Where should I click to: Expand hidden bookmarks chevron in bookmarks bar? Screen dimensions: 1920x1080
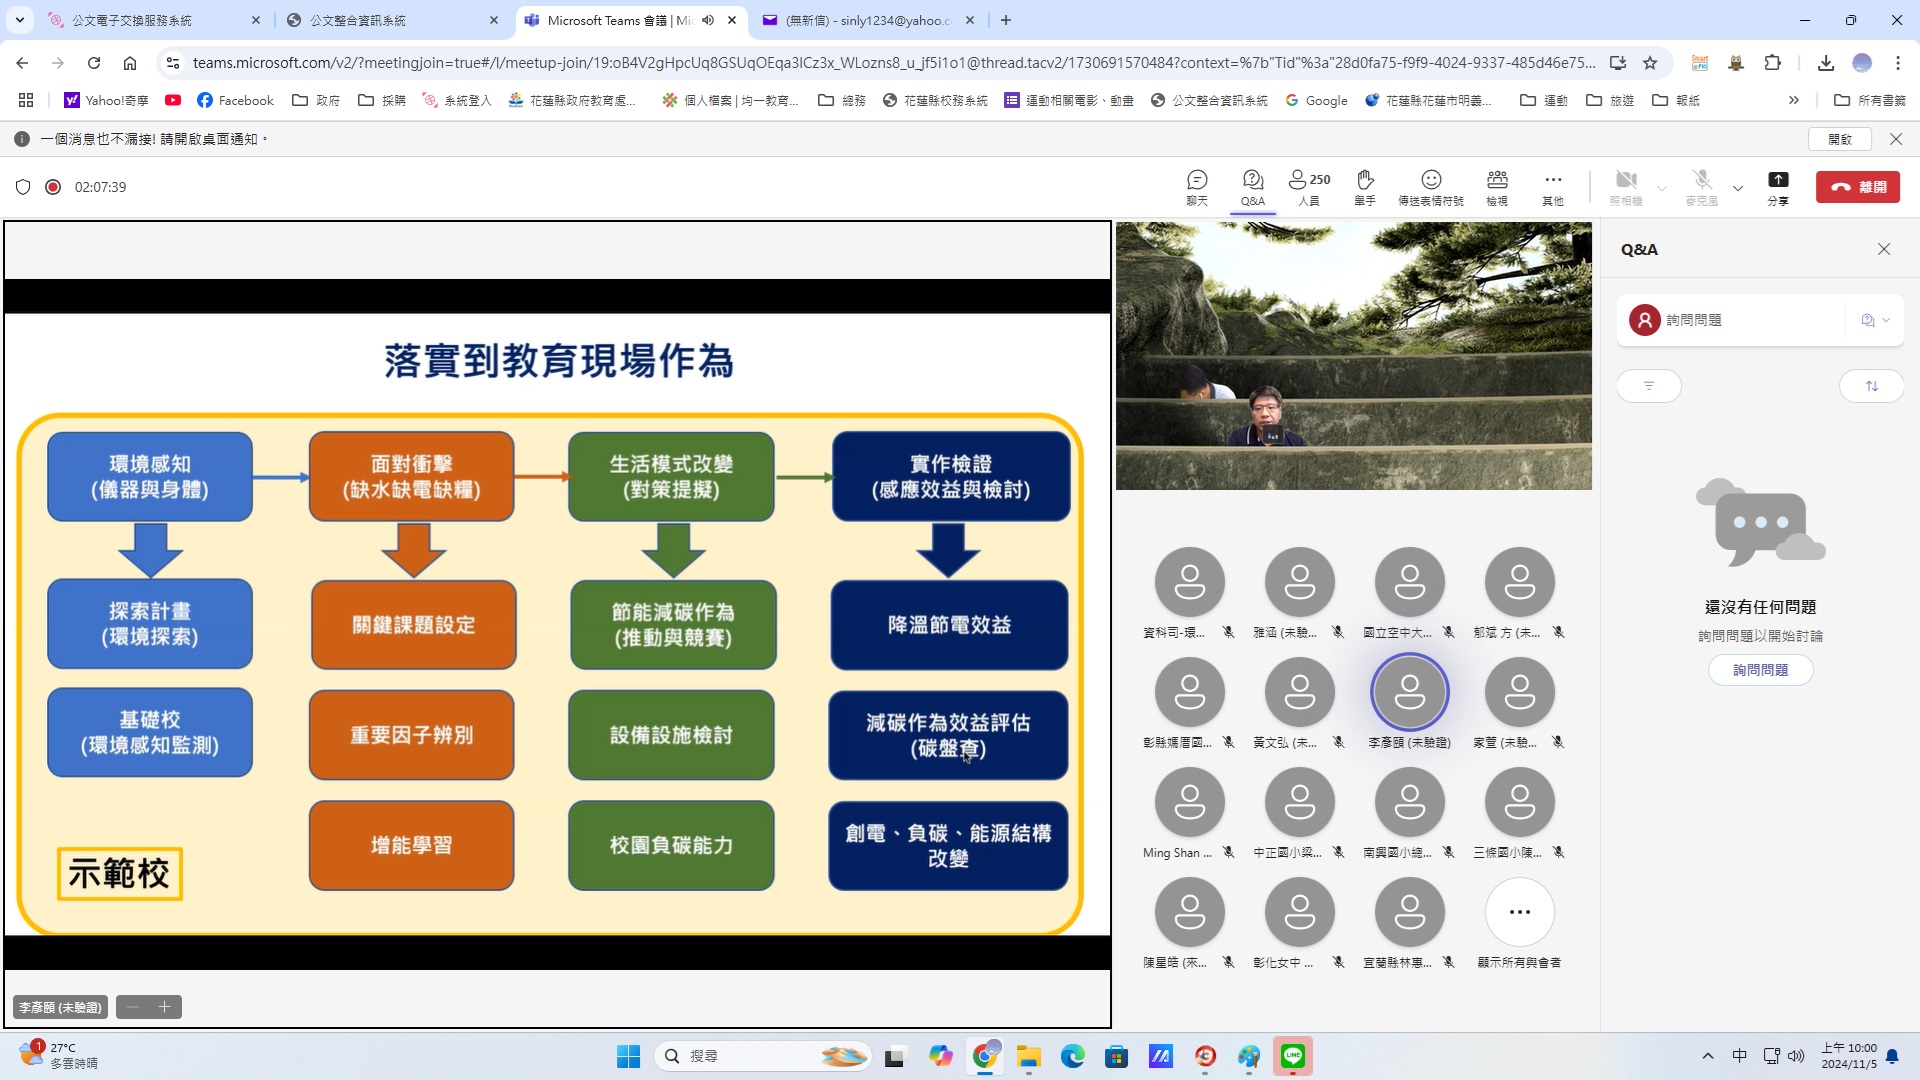pos(1794,100)
